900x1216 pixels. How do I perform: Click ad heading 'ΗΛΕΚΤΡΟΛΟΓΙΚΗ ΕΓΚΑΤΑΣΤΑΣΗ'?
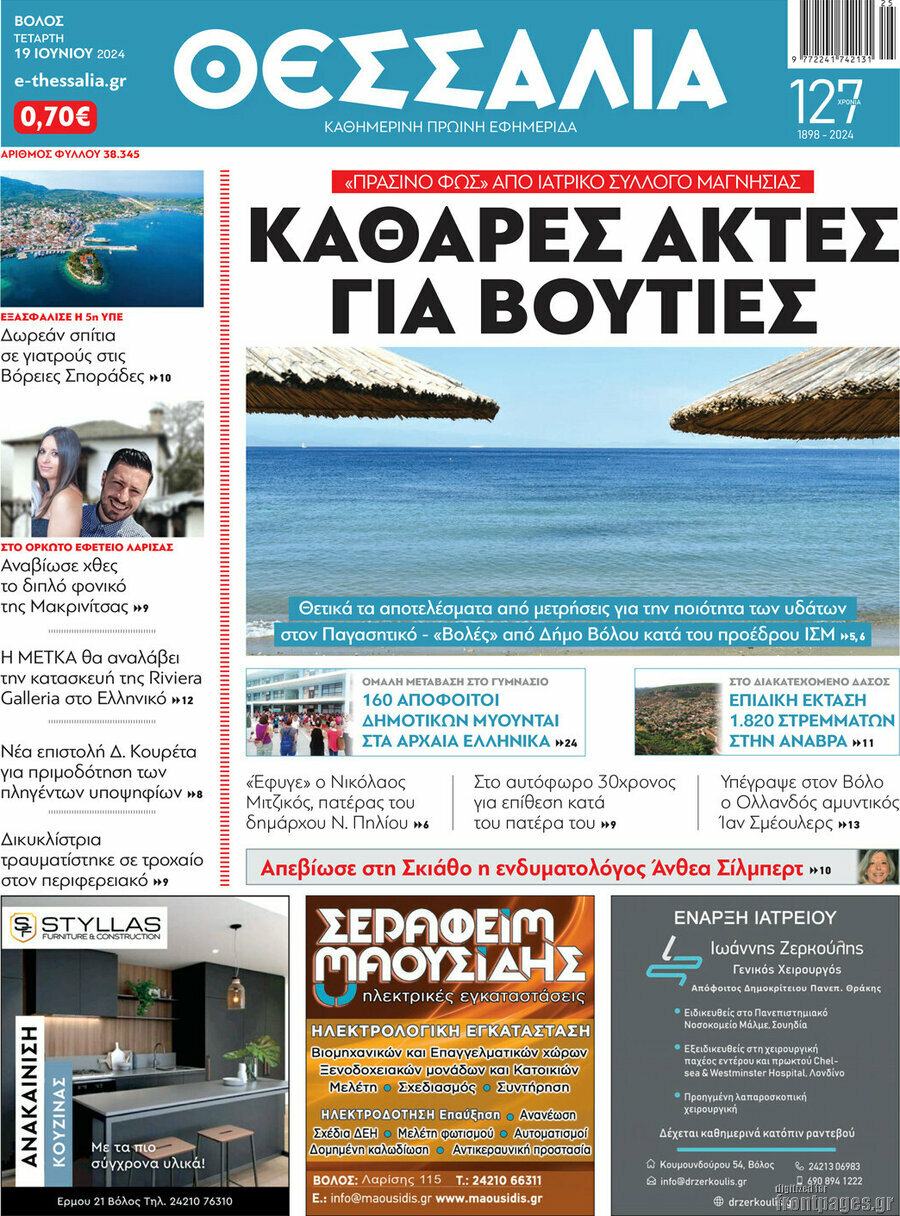click(450, 1031)
